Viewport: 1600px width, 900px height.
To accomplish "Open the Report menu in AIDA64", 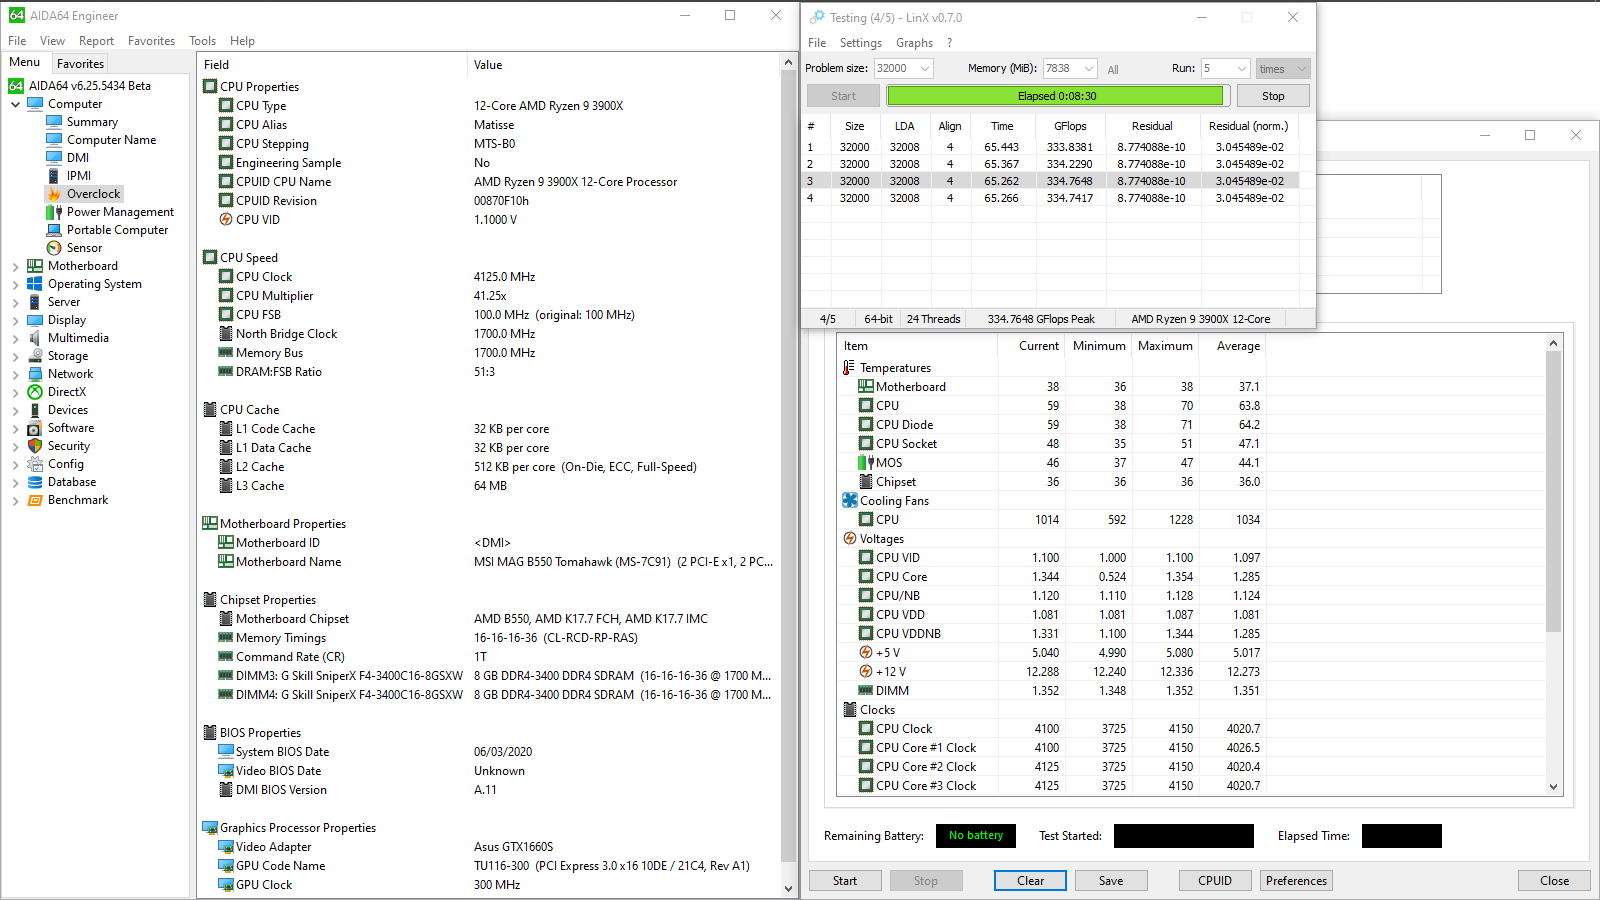I will [96, 41].
